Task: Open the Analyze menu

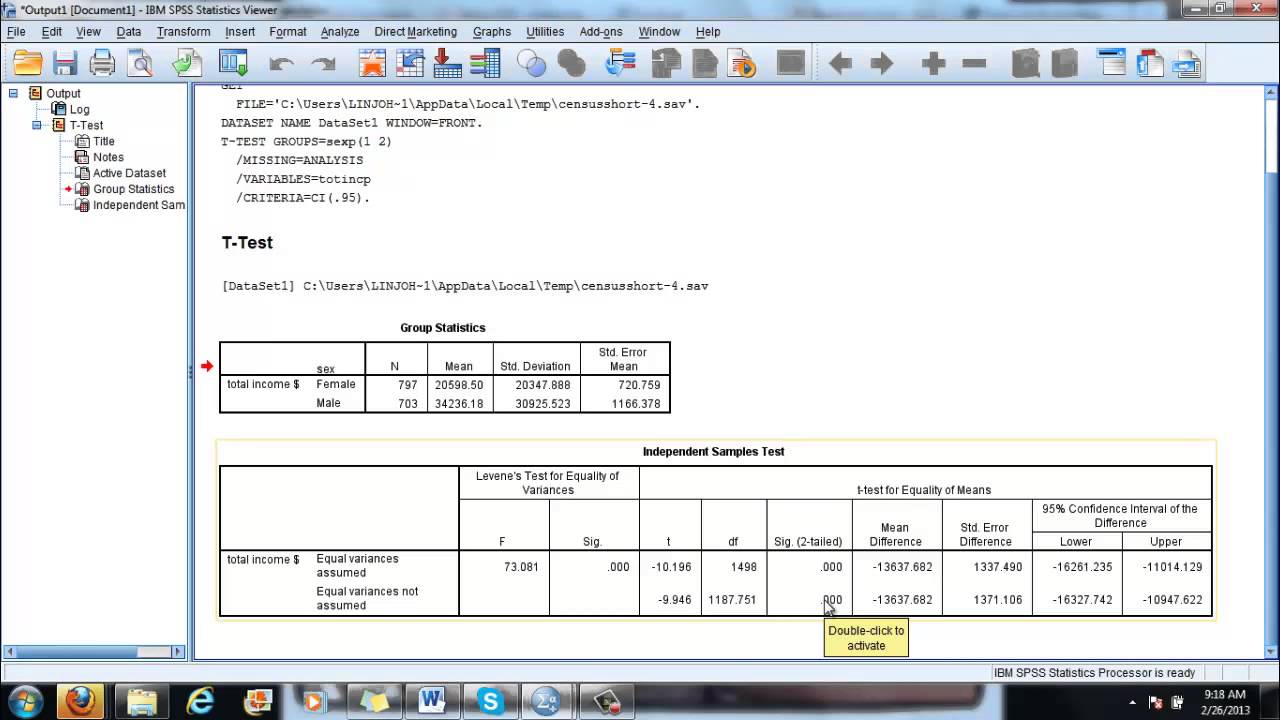Action: tap(340, 32)
